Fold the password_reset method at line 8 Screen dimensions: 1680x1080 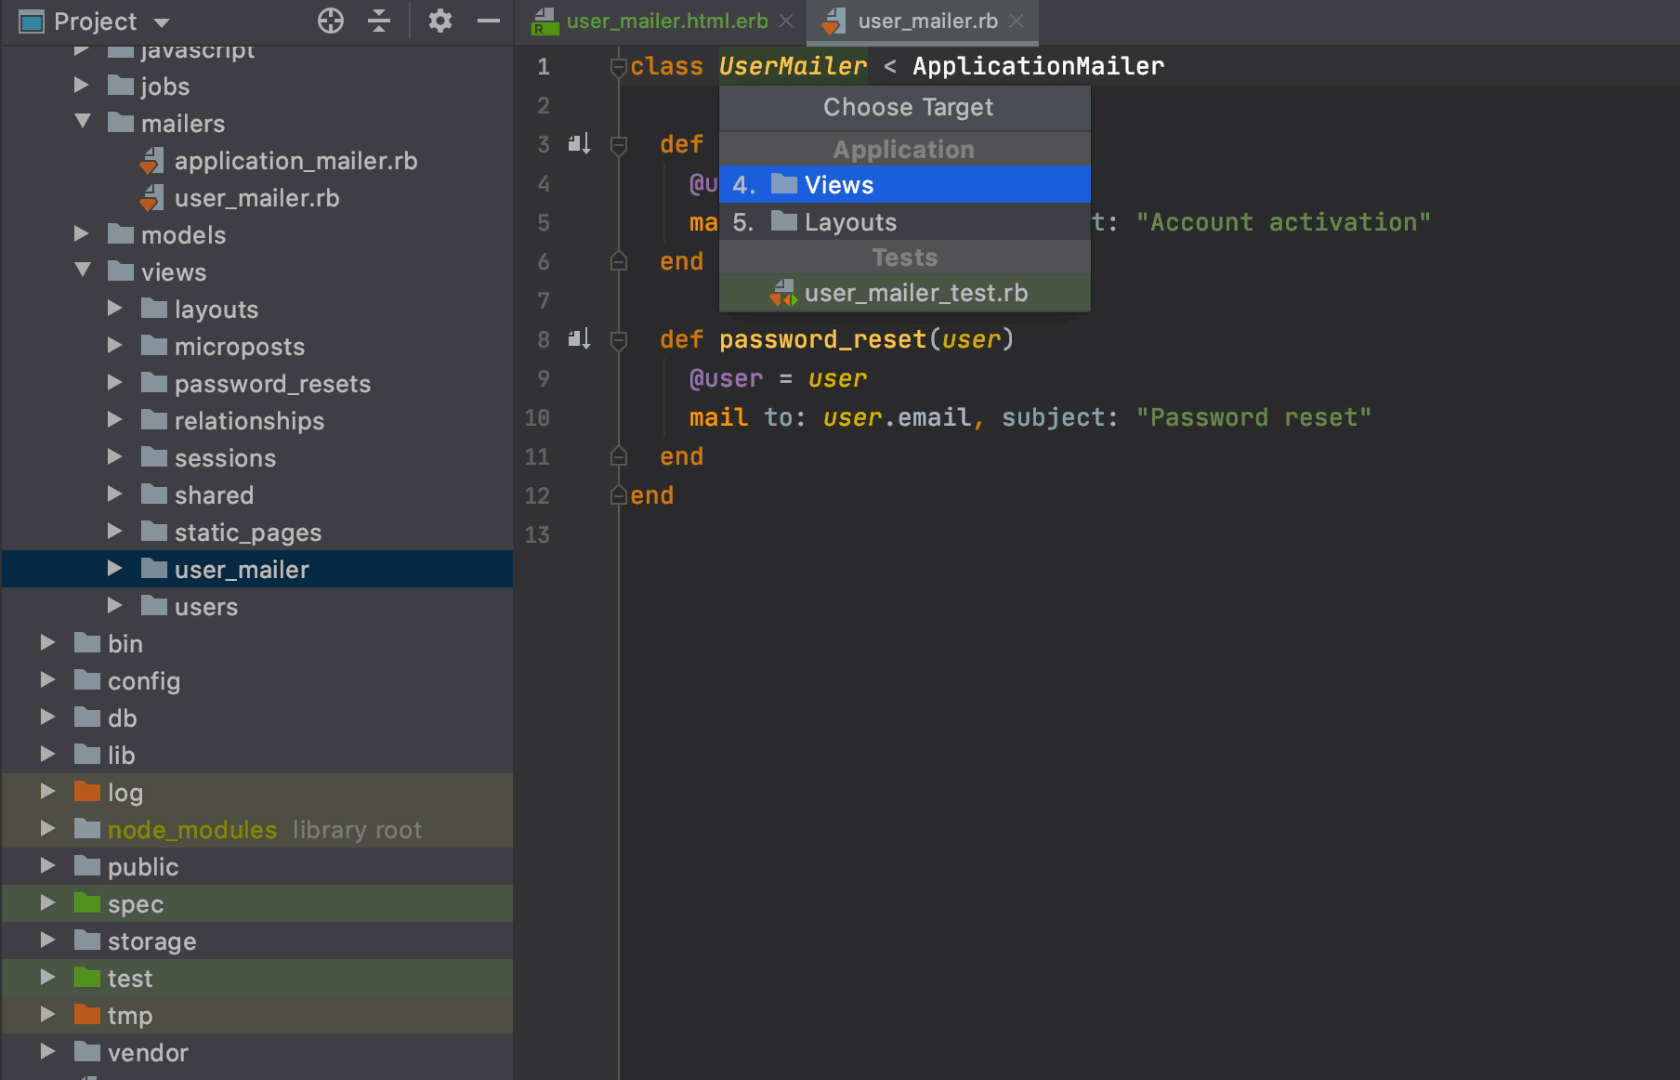pyautogui.click(x=618, y=340)
